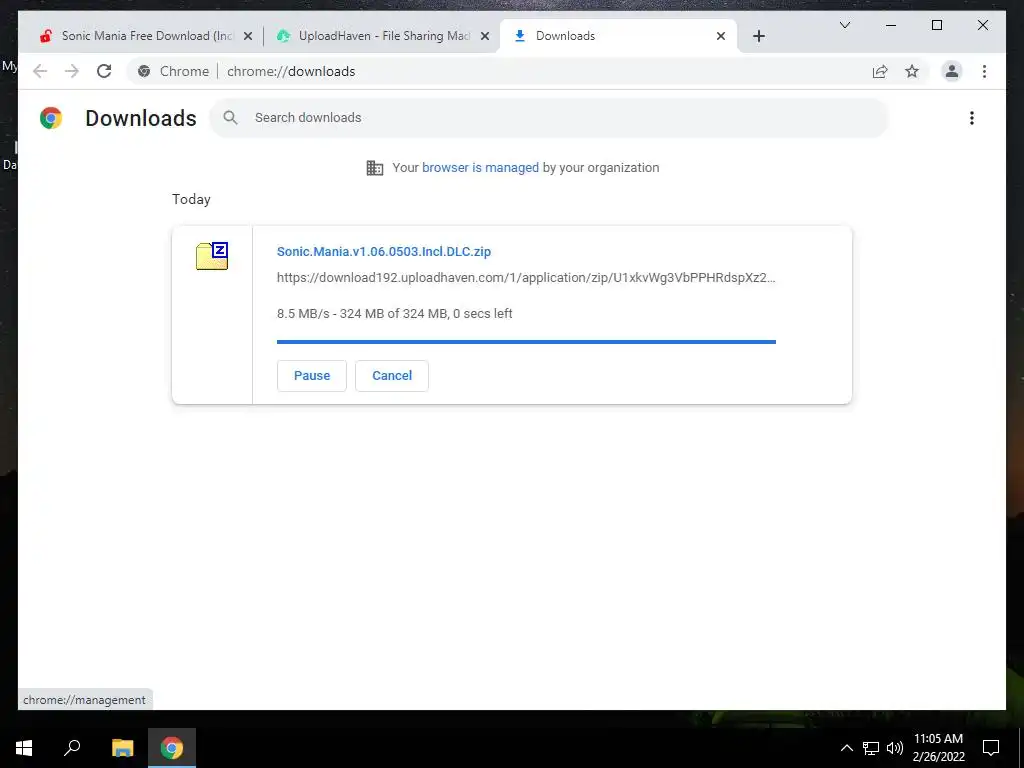Go forward to next page

tap(72, 71)
